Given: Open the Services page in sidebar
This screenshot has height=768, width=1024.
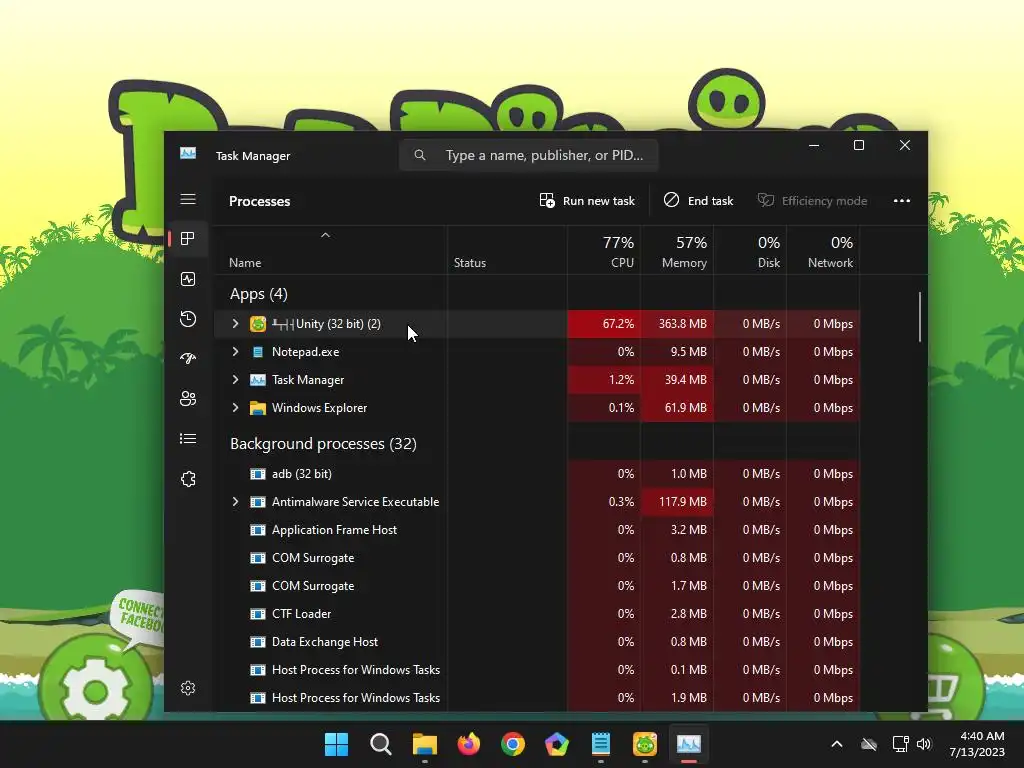Looking at the screenshot, I should [x=188, y=479].
